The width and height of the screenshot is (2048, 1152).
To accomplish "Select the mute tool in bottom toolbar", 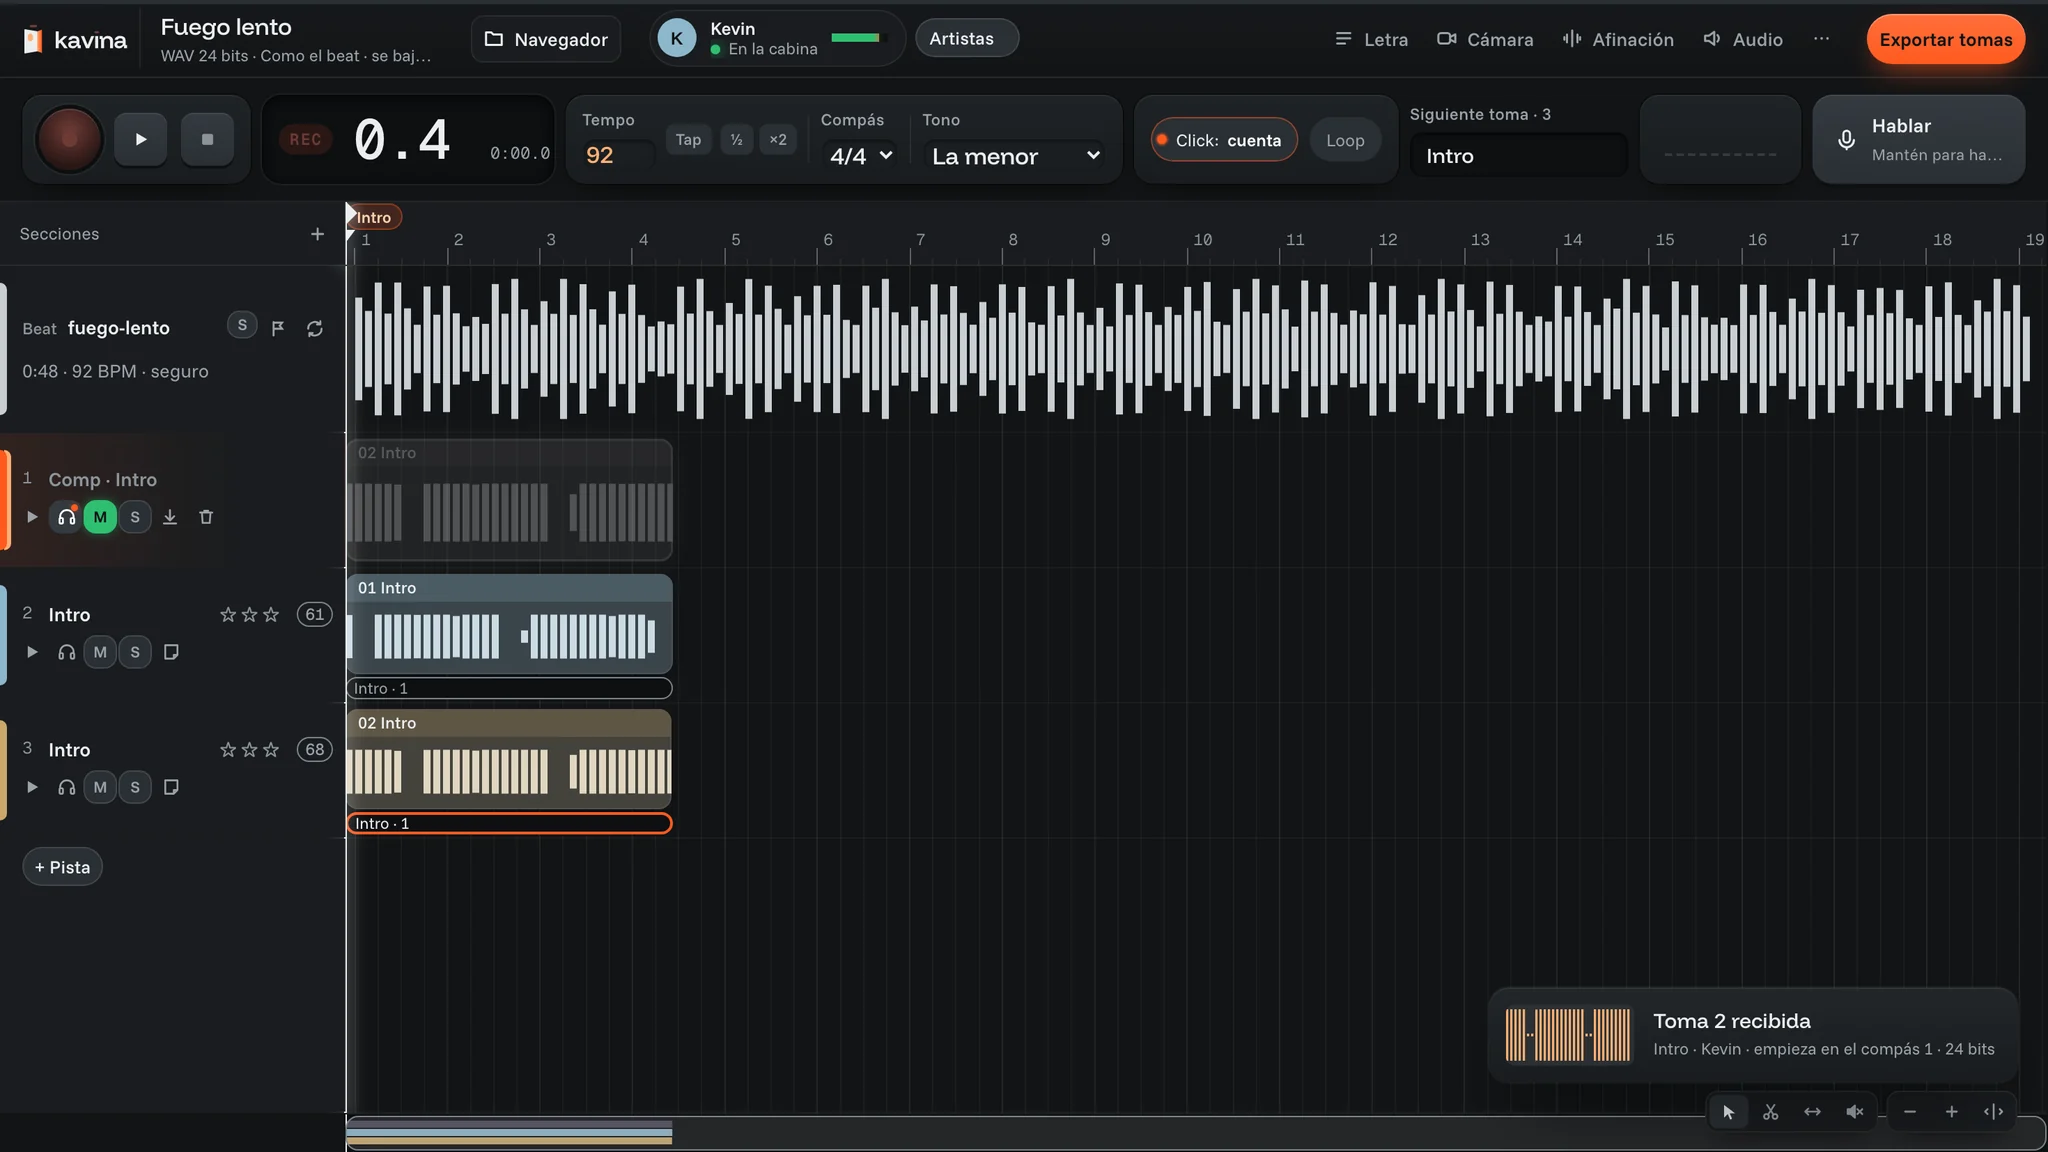I will click(1854, 1112).
